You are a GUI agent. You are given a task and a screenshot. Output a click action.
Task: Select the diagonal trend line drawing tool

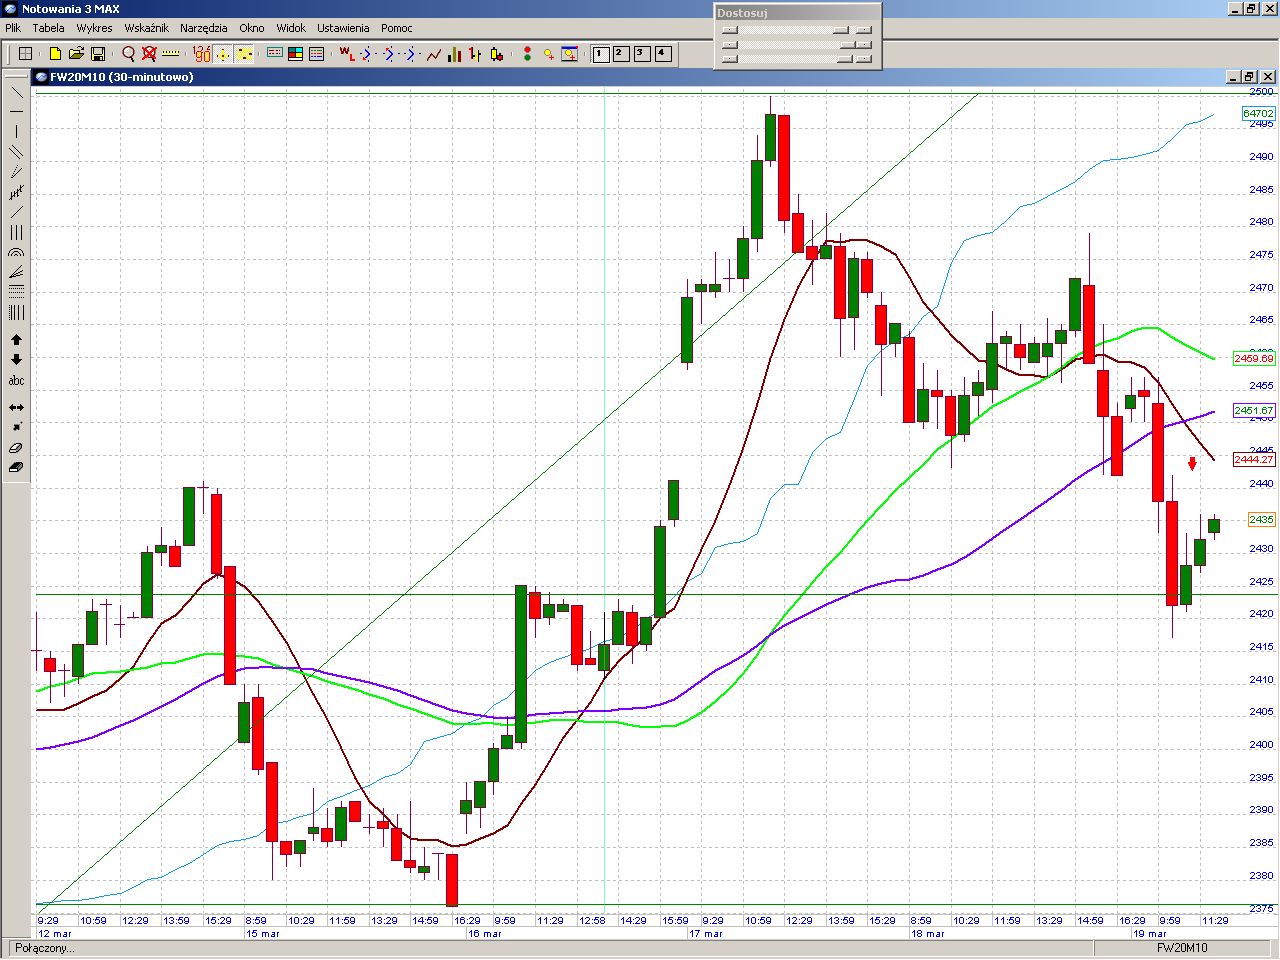pyautogui.click(x=16, y=92)
